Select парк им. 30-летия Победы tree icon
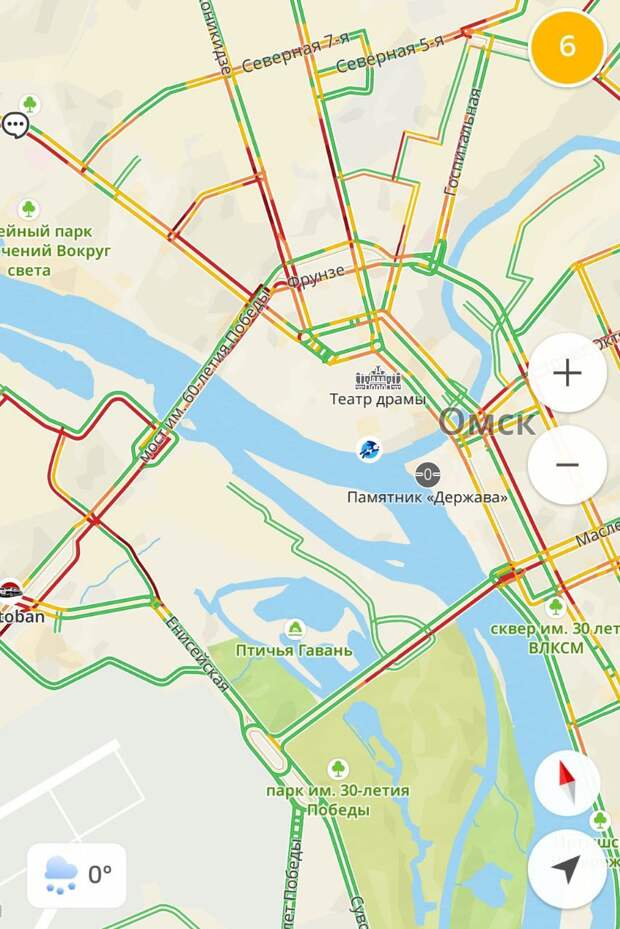This screenshot has height=929, width=620. (x=338, y=769)
